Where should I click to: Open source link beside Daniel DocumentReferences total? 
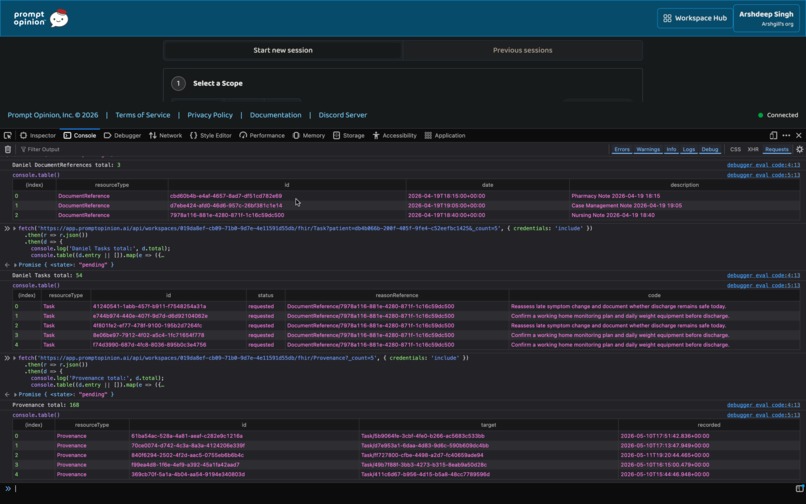tap(763, 165)
